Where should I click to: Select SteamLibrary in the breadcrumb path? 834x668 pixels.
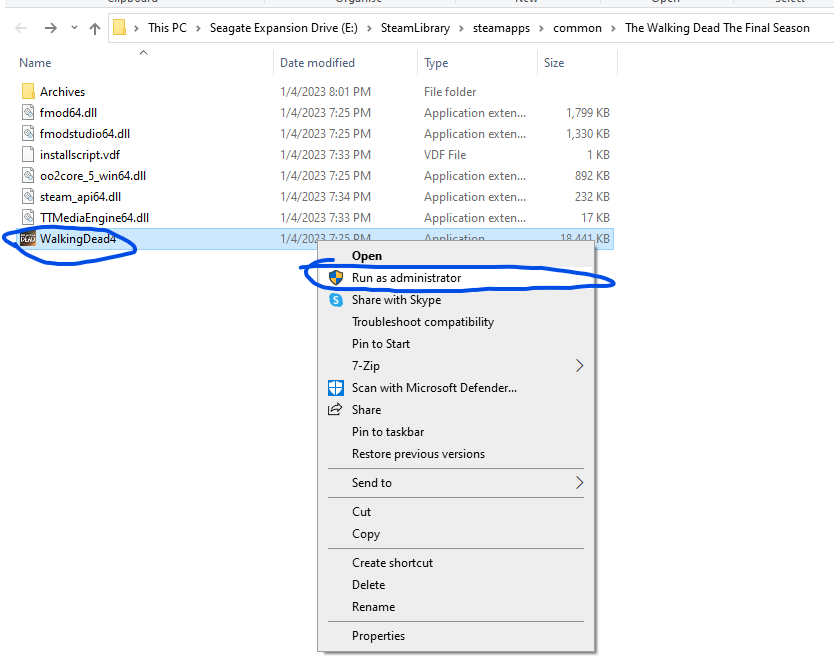point(415,28)
